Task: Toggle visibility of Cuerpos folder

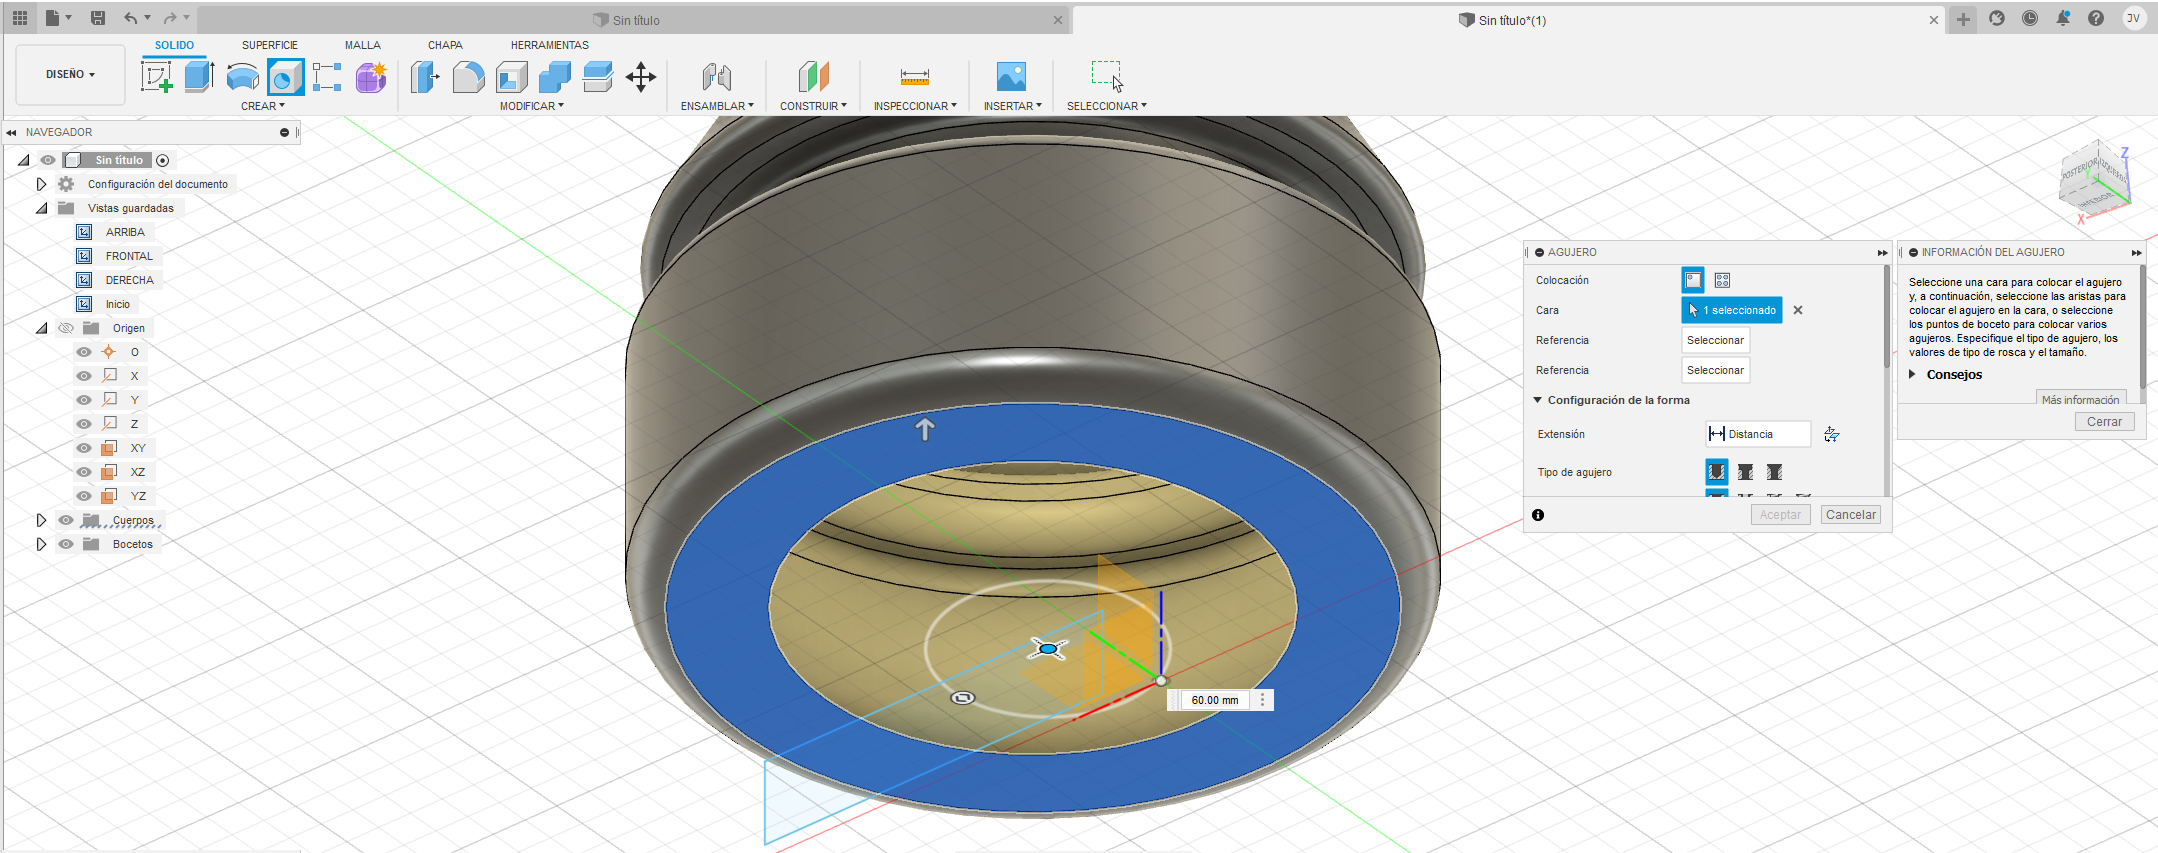Action: coord(66,520)
